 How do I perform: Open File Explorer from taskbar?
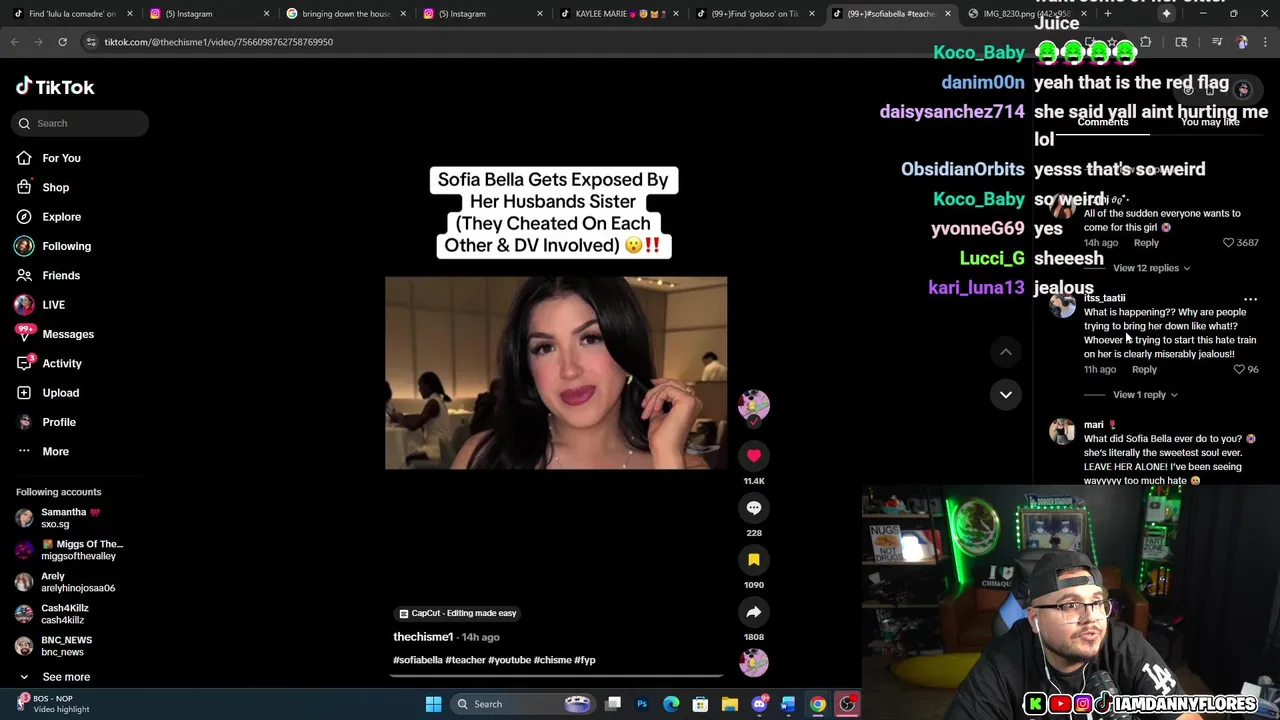730,704
